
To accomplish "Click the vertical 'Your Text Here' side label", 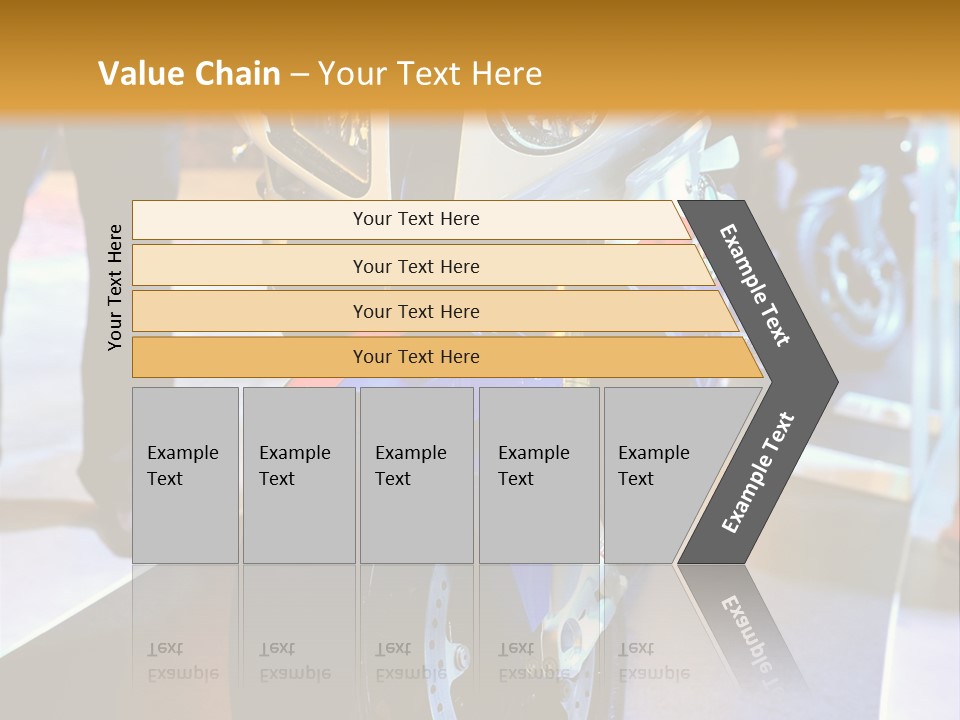I will 114,287.
